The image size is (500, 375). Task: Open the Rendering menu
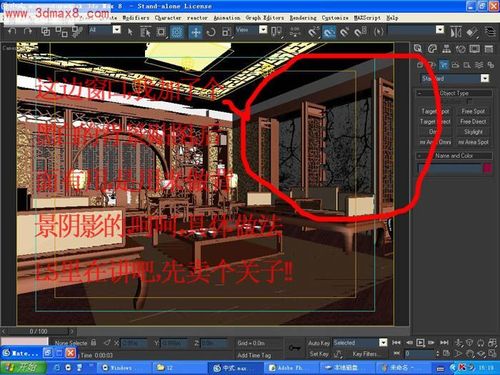[303, 18]
